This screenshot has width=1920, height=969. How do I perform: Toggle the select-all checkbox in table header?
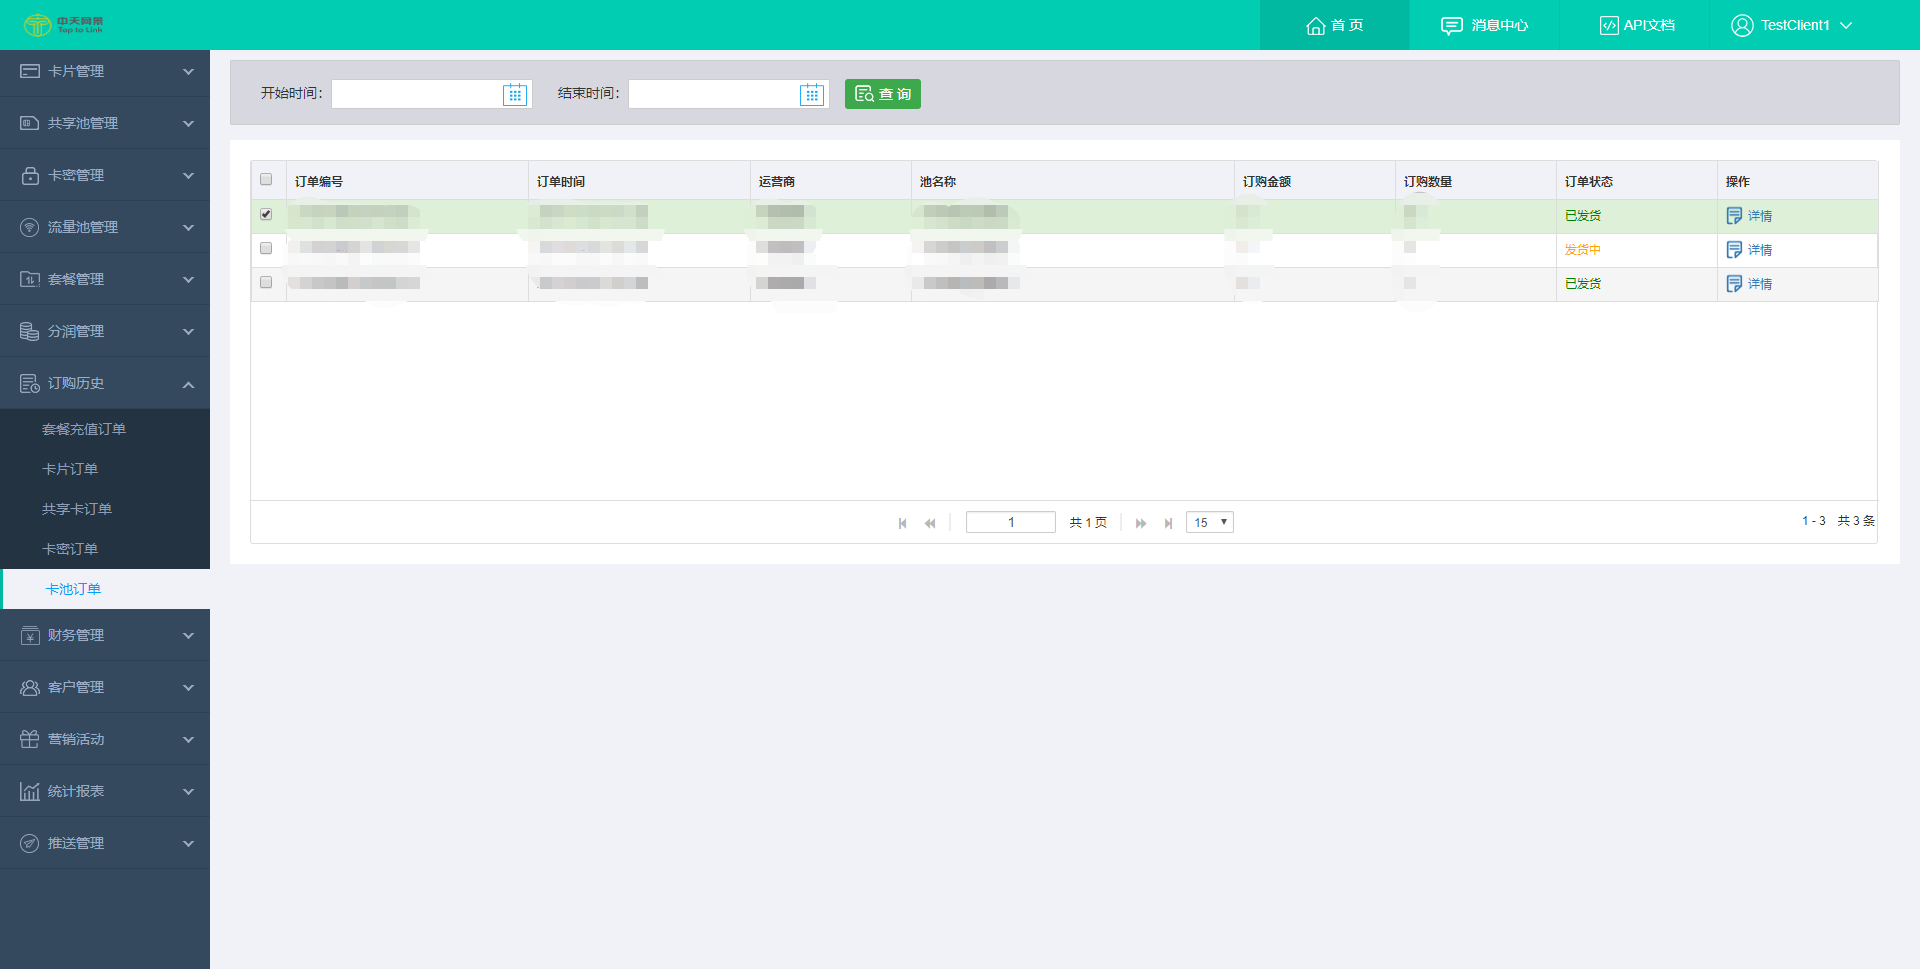pyautogui.click(x=266, y=180)
